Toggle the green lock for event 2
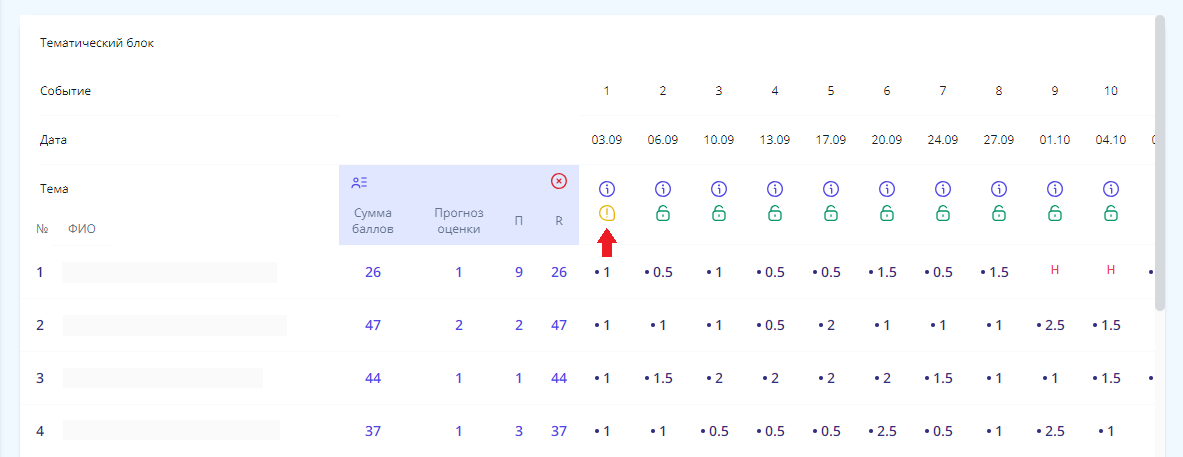This screenshot has width=1183, height=457. (x=663, y=213)
